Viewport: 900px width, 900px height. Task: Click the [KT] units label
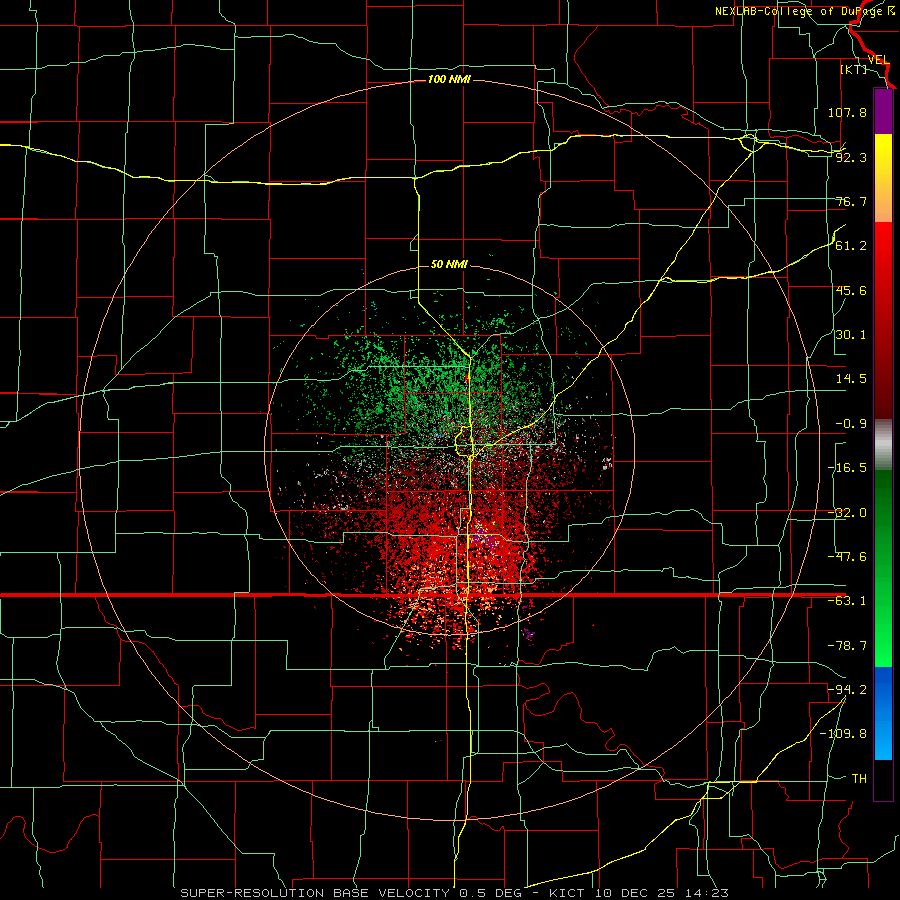pyautogui.click(x=854, y=69)
